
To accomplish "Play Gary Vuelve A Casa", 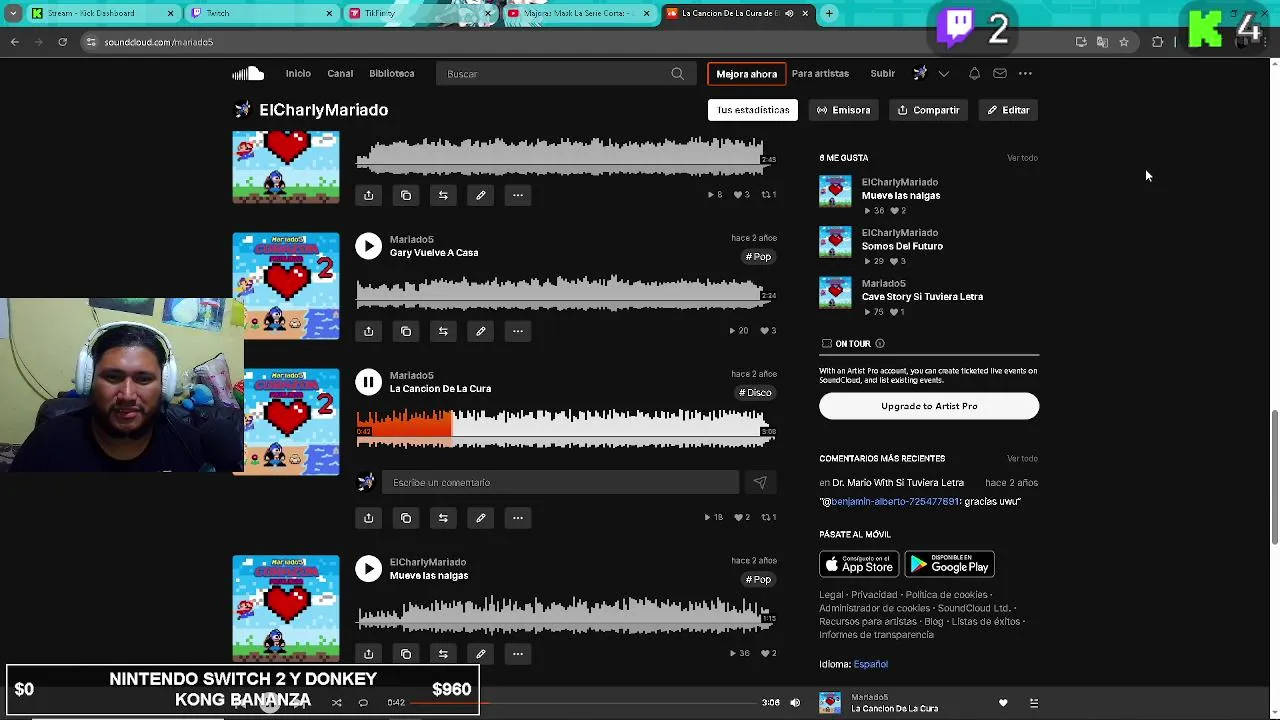I will pyautogui.click(x=369, y=246).
